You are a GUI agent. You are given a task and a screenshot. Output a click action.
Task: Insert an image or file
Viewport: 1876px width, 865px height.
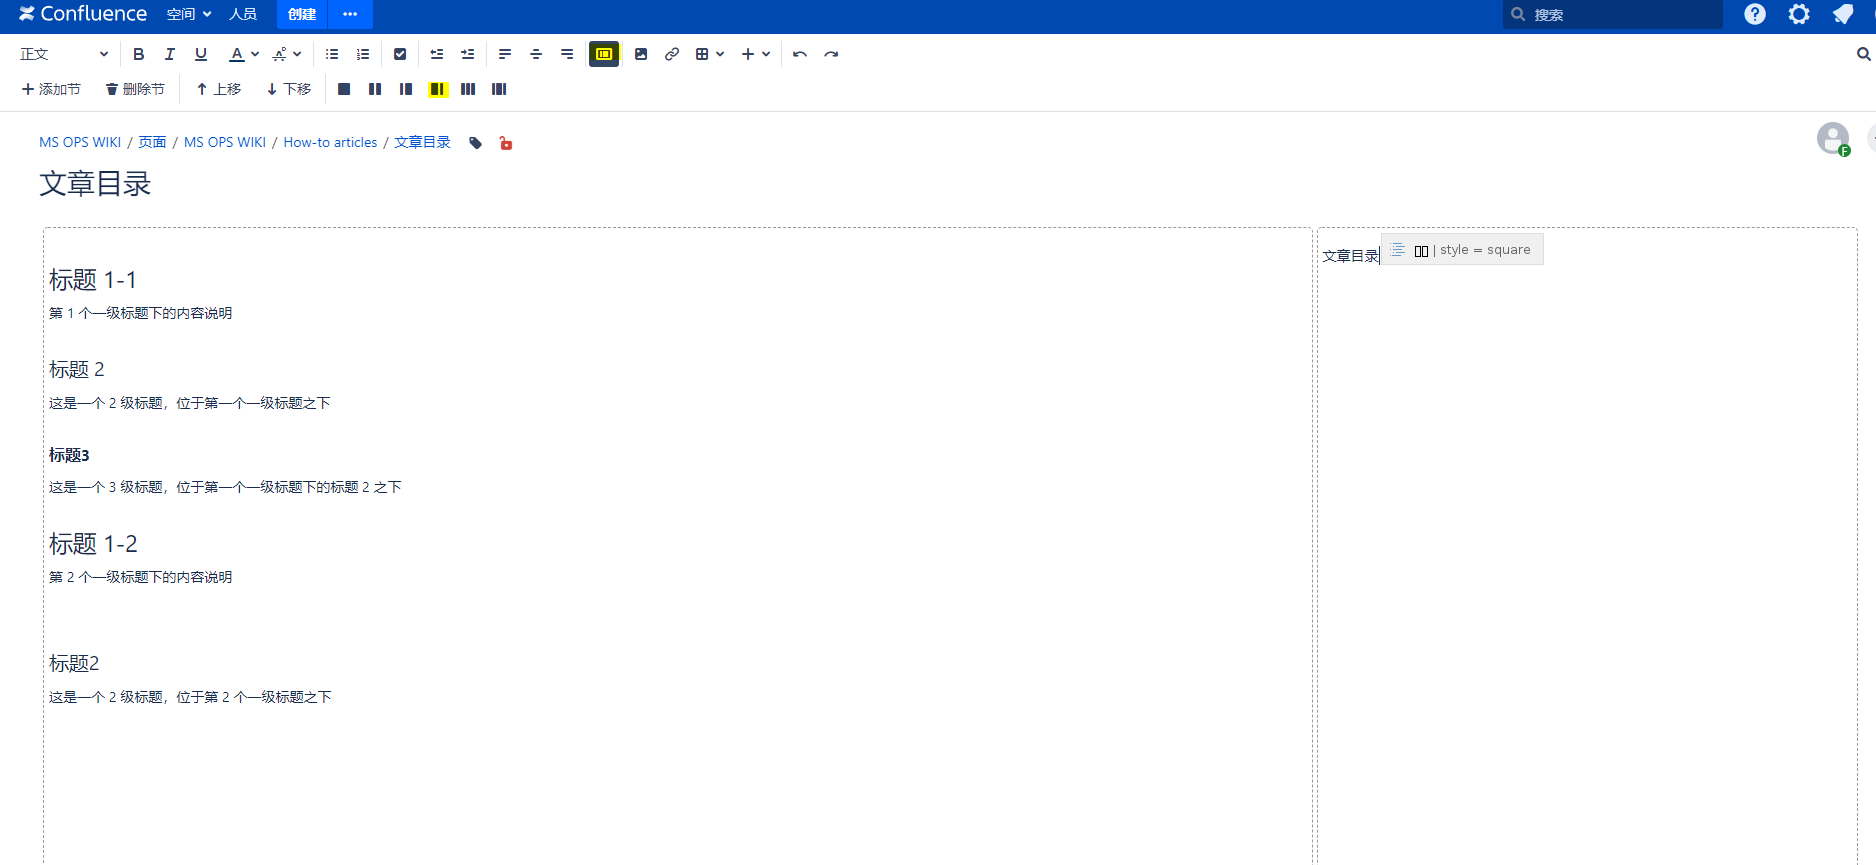(641, 54)
